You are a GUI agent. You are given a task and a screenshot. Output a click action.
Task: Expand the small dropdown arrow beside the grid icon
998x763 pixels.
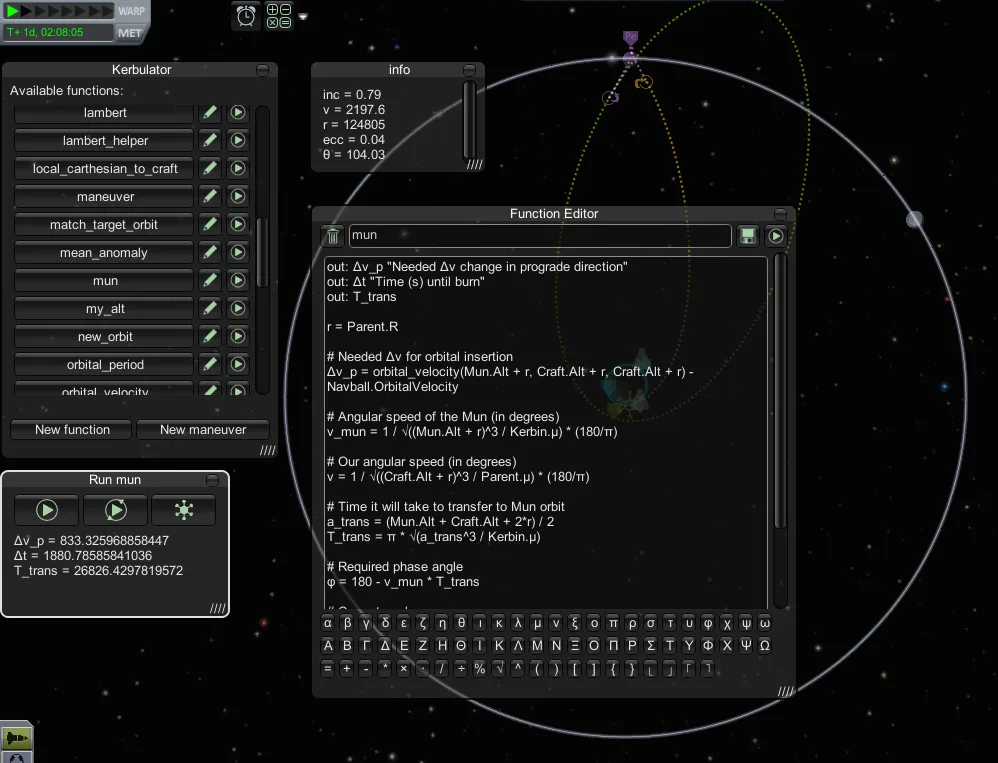[303, 17]
